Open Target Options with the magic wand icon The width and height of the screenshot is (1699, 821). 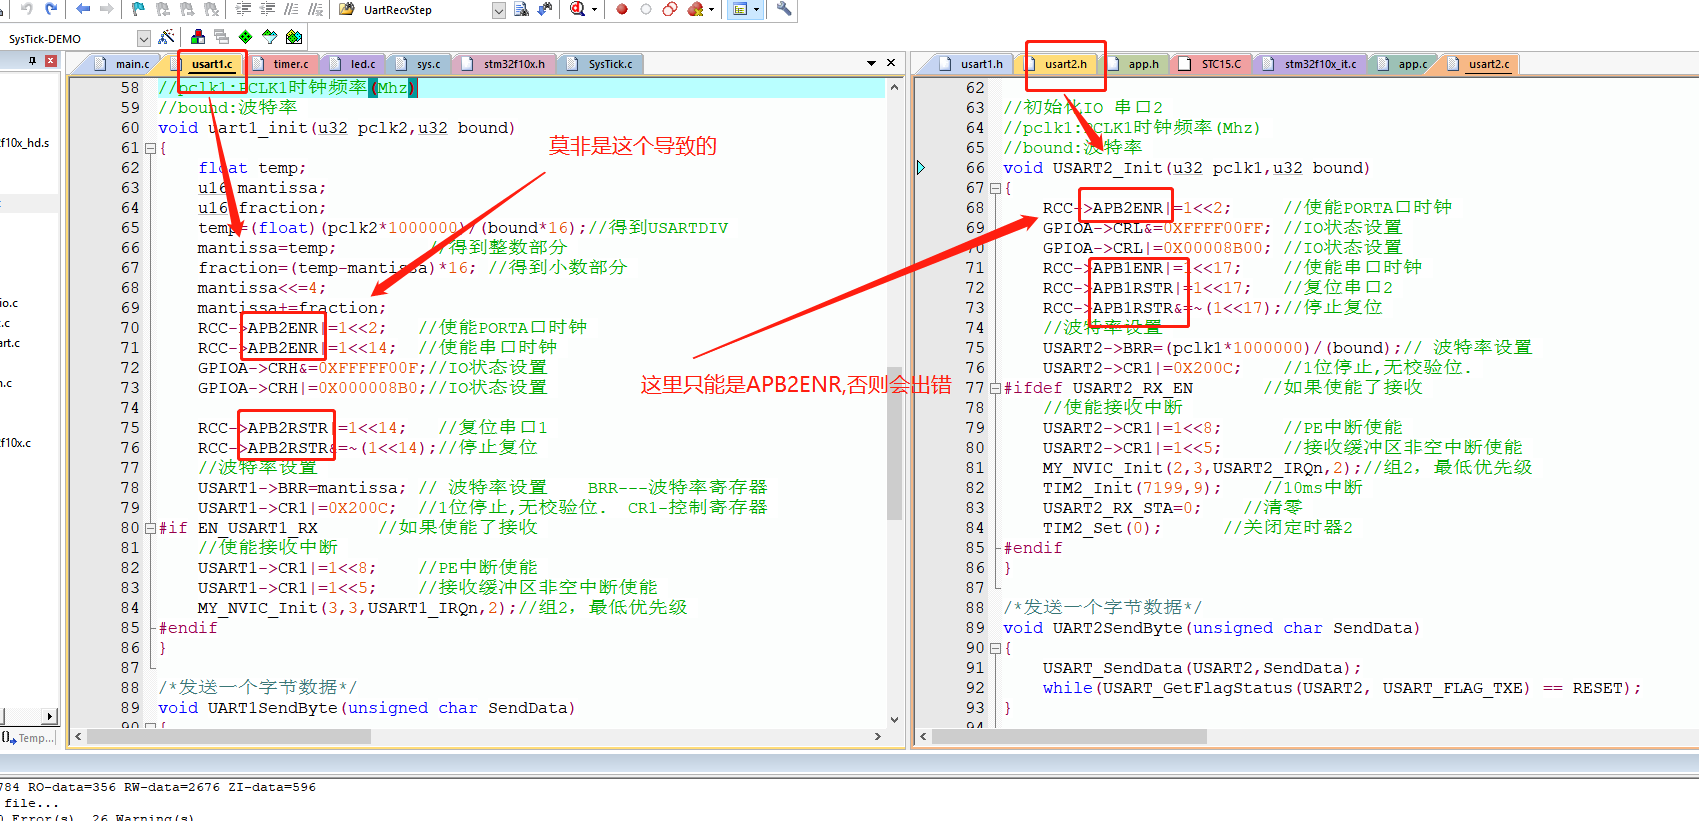166,37
